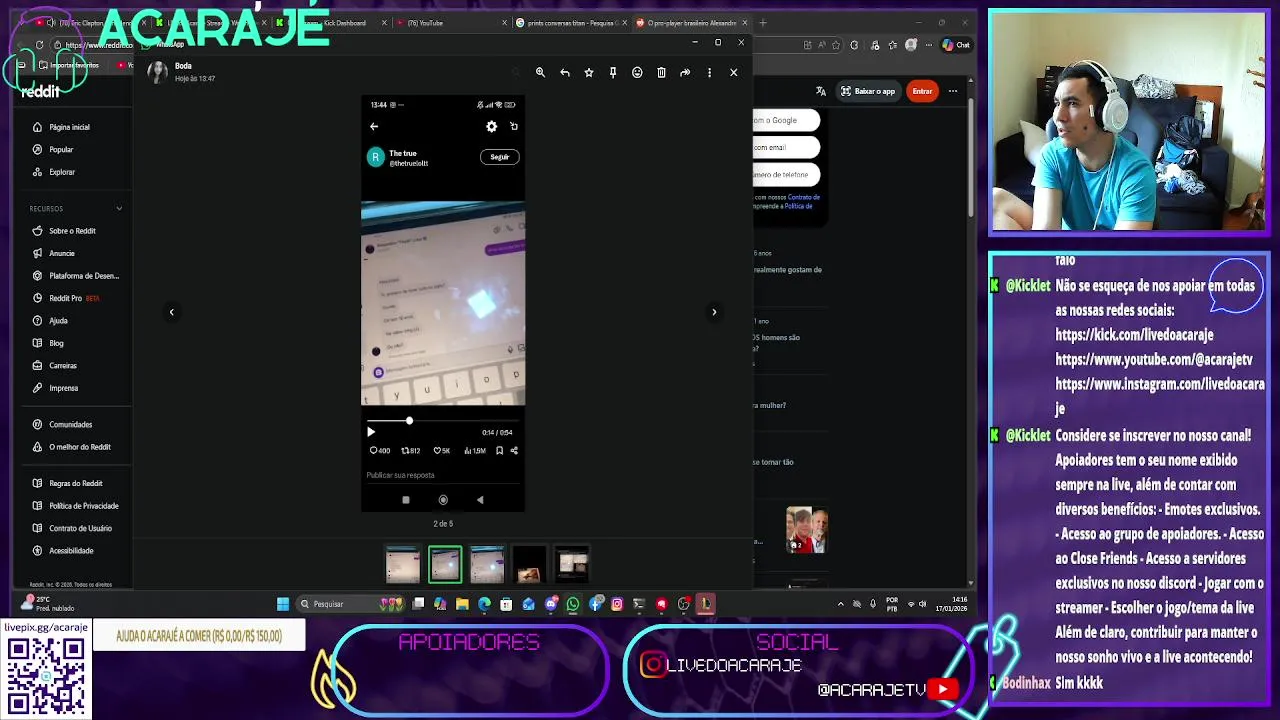Pin the message in WhatsApp viewer
This screenshot has height=720, width=1280.
click(613, 72)
